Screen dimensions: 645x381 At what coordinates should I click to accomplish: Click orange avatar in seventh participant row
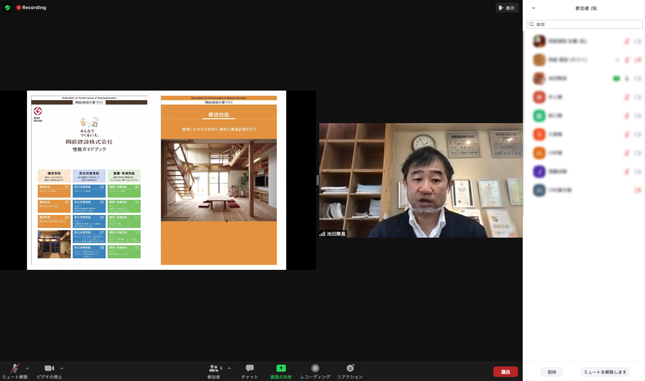(539, 153)
